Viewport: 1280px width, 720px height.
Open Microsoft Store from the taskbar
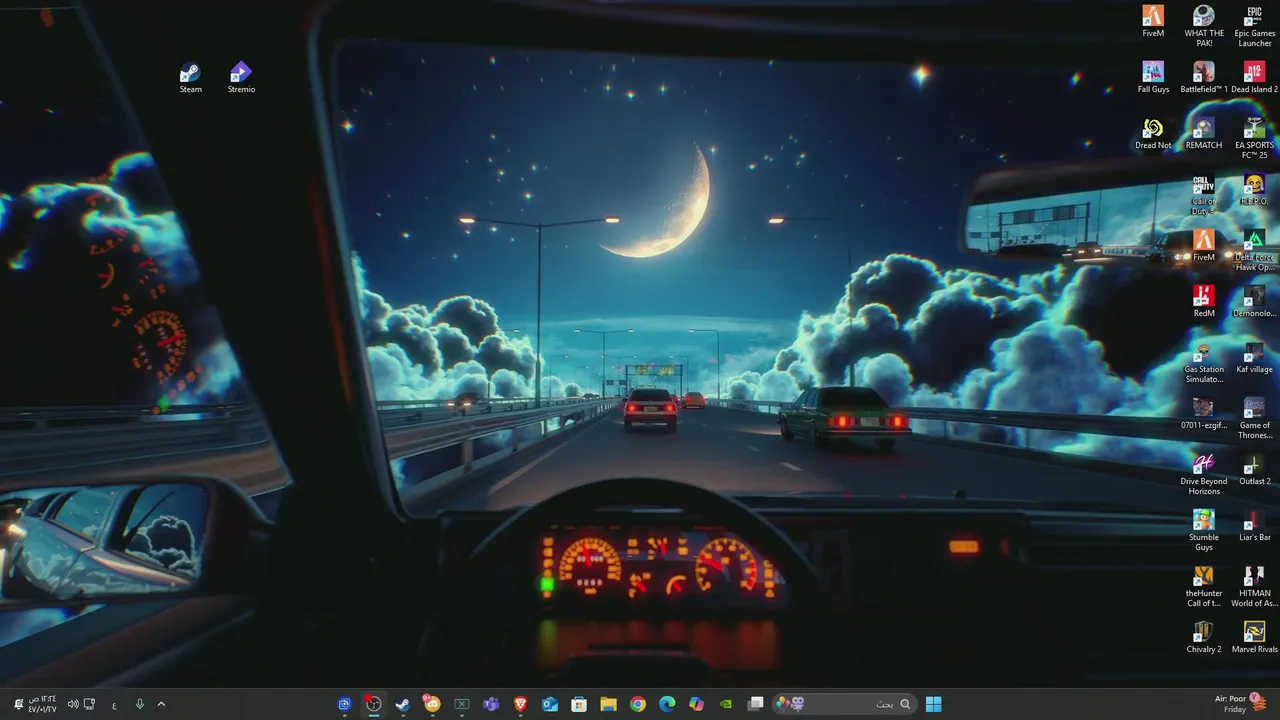coord(579,704)
